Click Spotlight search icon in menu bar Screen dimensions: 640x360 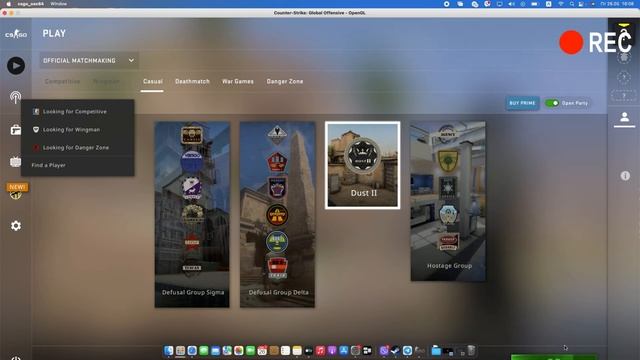pyautogui.click(x=572, y=4)
